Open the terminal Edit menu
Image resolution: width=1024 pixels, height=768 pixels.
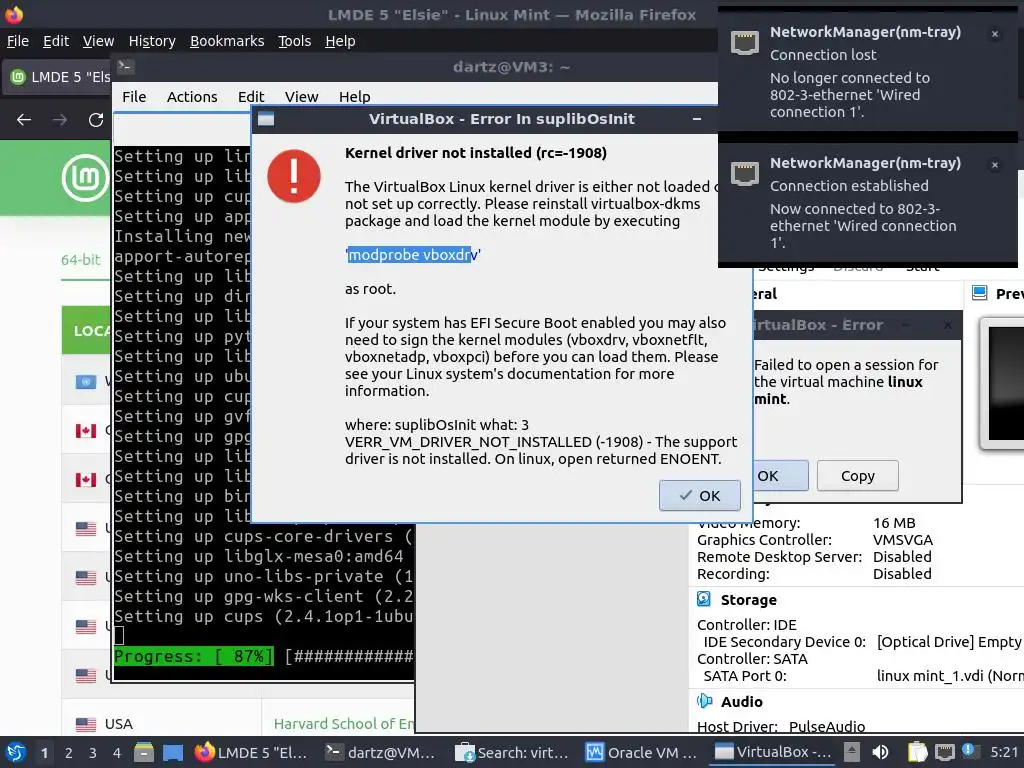point(251,97)
